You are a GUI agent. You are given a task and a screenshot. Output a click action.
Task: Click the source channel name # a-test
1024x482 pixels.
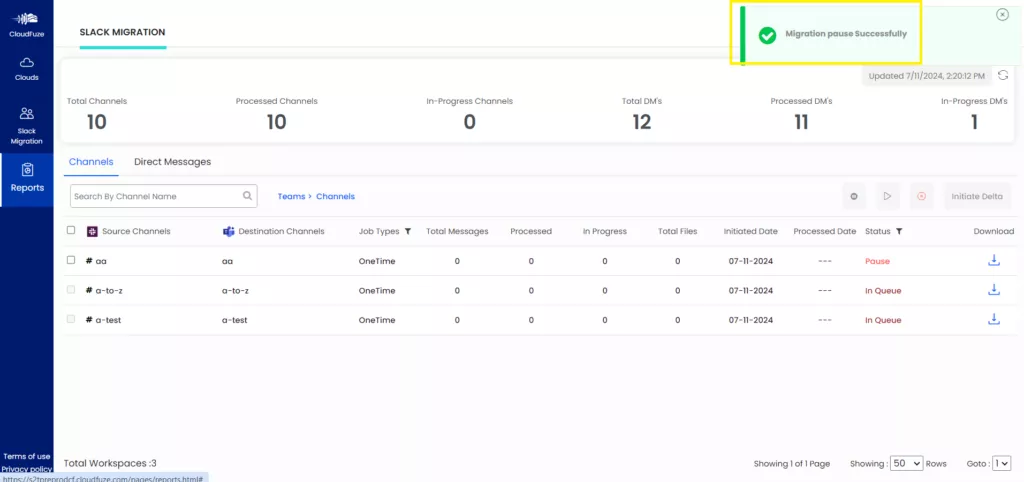[103, 320]
